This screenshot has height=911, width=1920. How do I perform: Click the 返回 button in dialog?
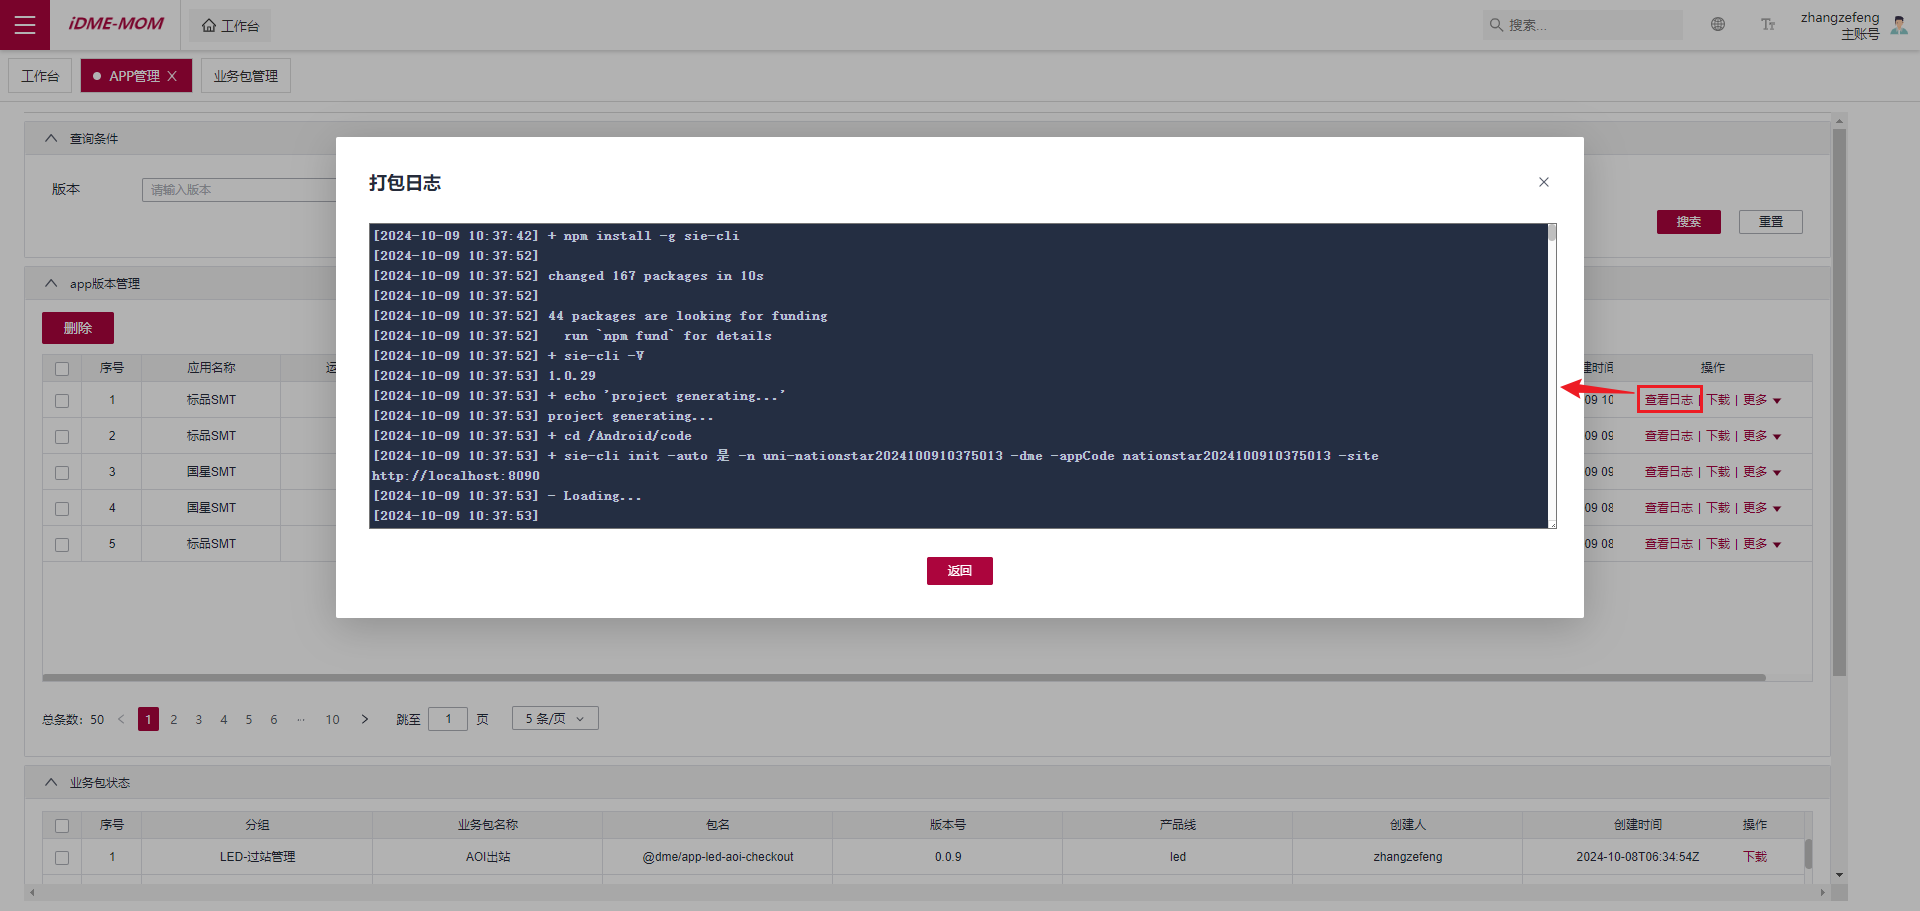pyautogui.click(x=959, y=571)
